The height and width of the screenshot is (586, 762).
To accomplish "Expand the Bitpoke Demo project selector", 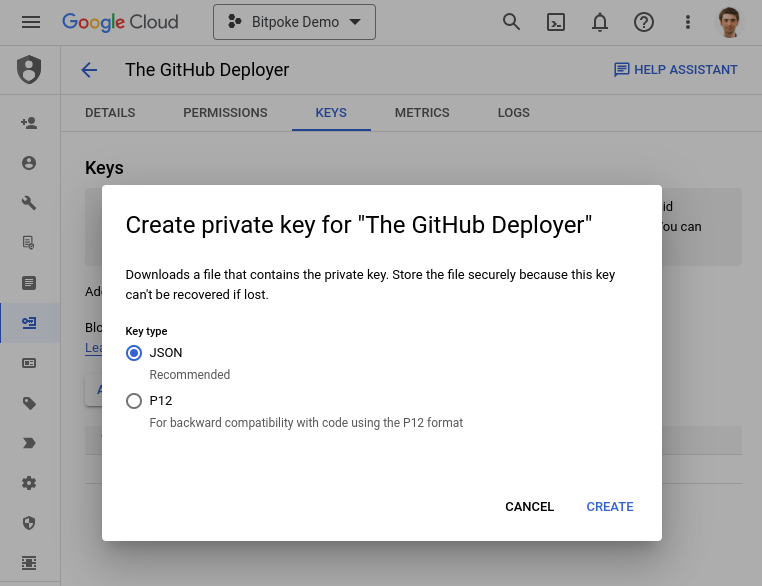I will point(294,22).
